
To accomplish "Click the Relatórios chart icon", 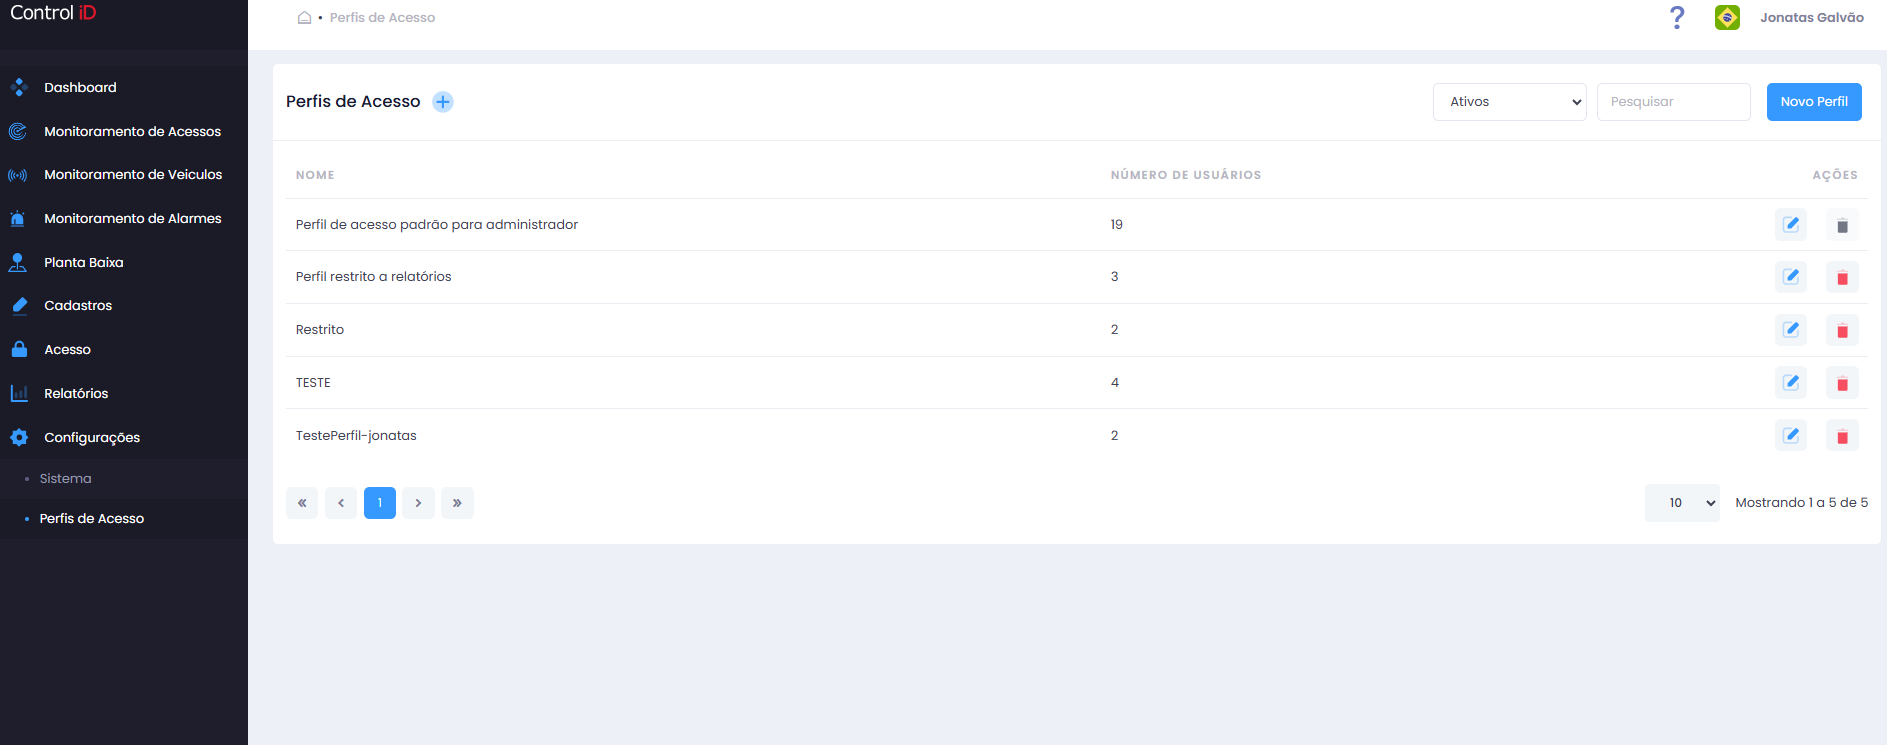I will coord(19,393).
